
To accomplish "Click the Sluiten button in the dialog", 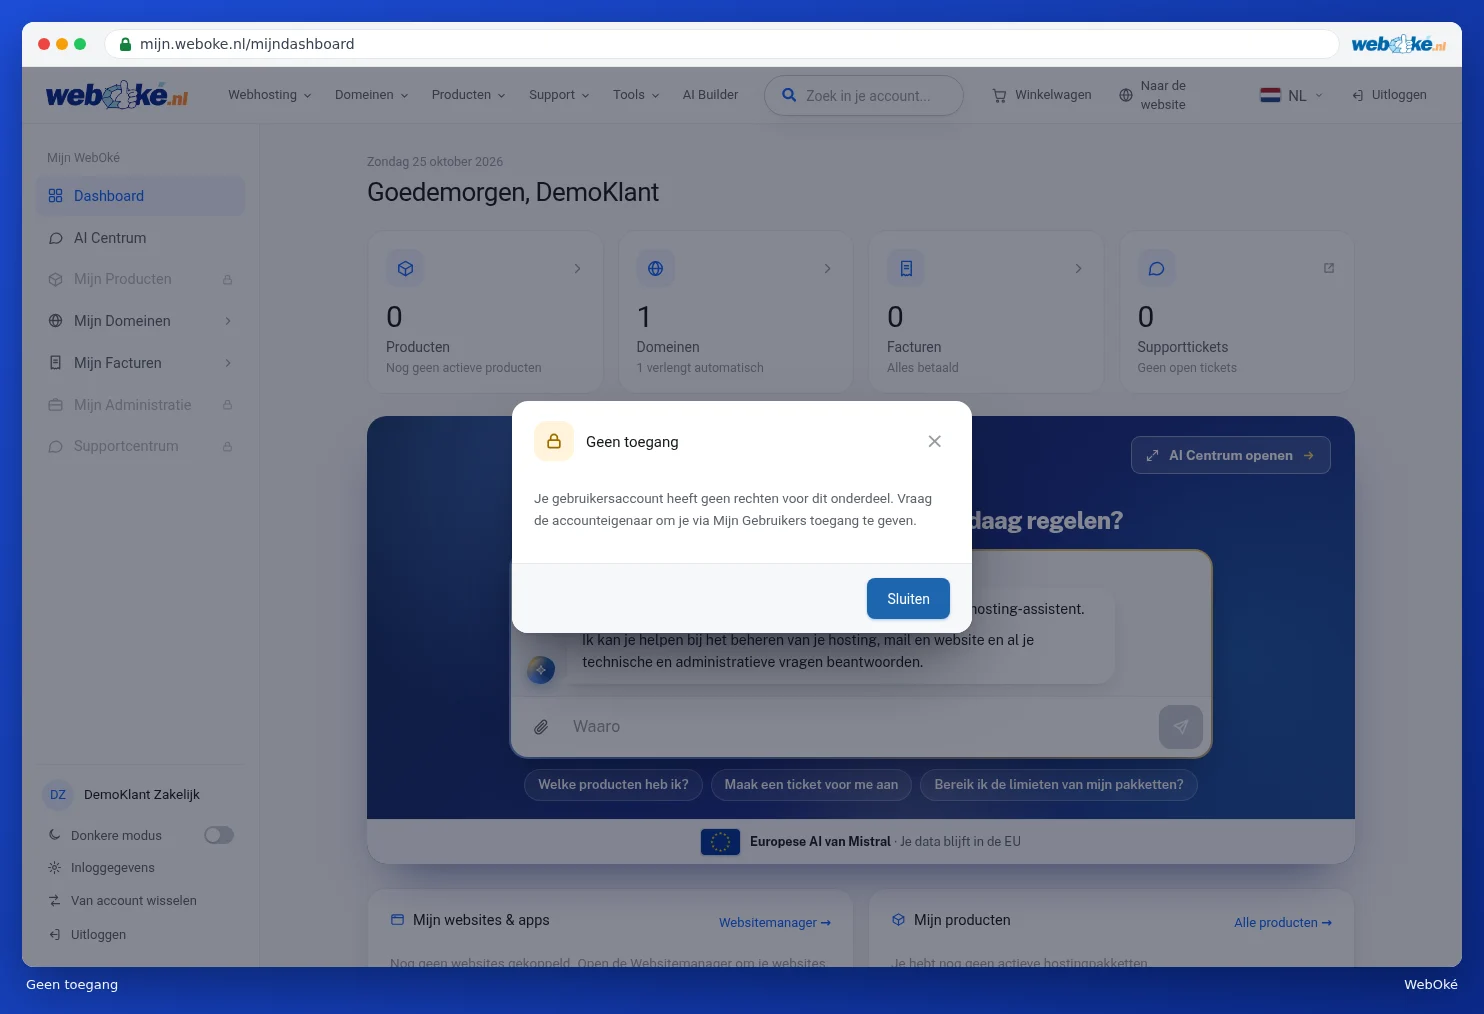I will 908,599.
